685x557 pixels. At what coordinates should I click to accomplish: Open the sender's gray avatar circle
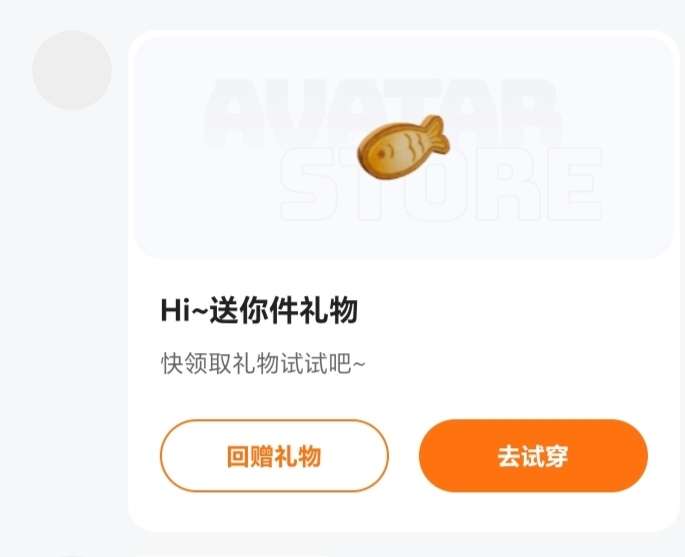72,70
